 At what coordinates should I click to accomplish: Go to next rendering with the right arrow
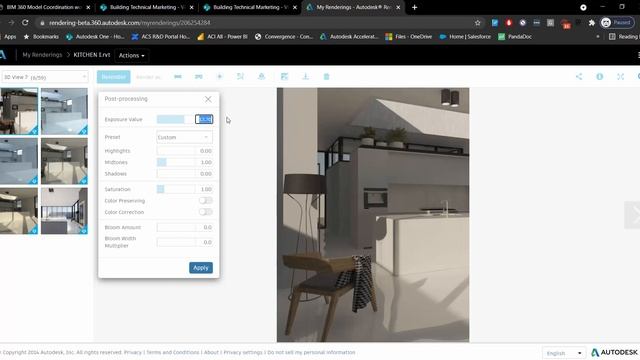(634, 215)
